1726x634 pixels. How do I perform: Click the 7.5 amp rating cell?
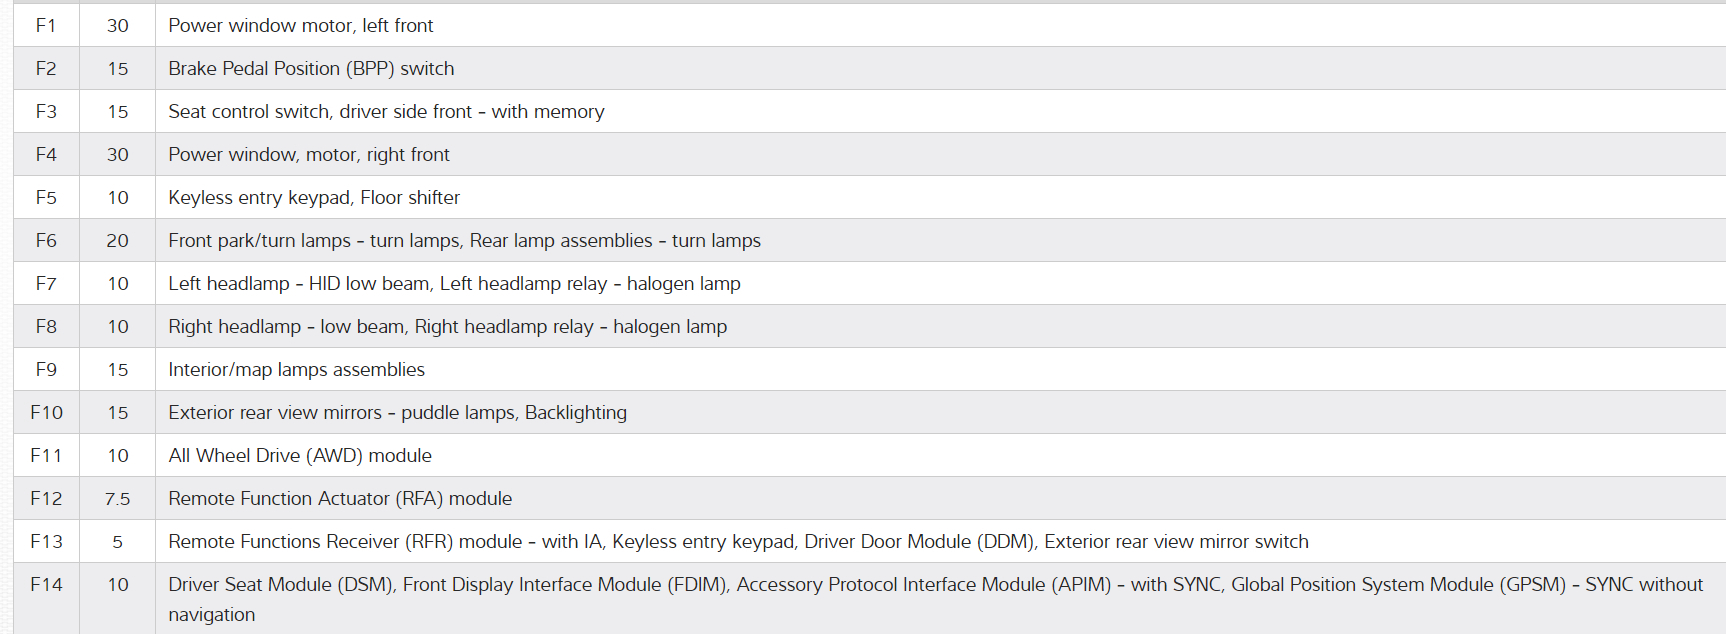point(118,499)
